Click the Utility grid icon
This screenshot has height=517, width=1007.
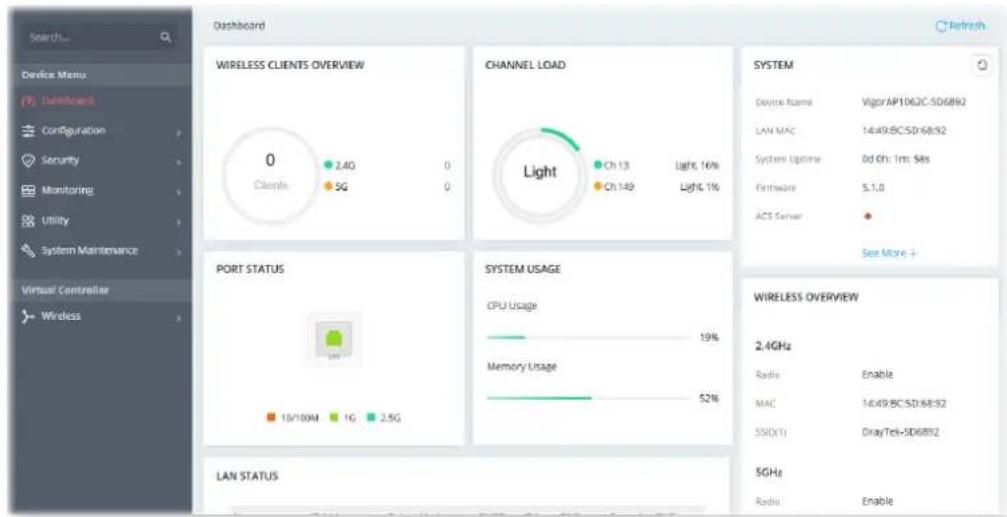28,221
